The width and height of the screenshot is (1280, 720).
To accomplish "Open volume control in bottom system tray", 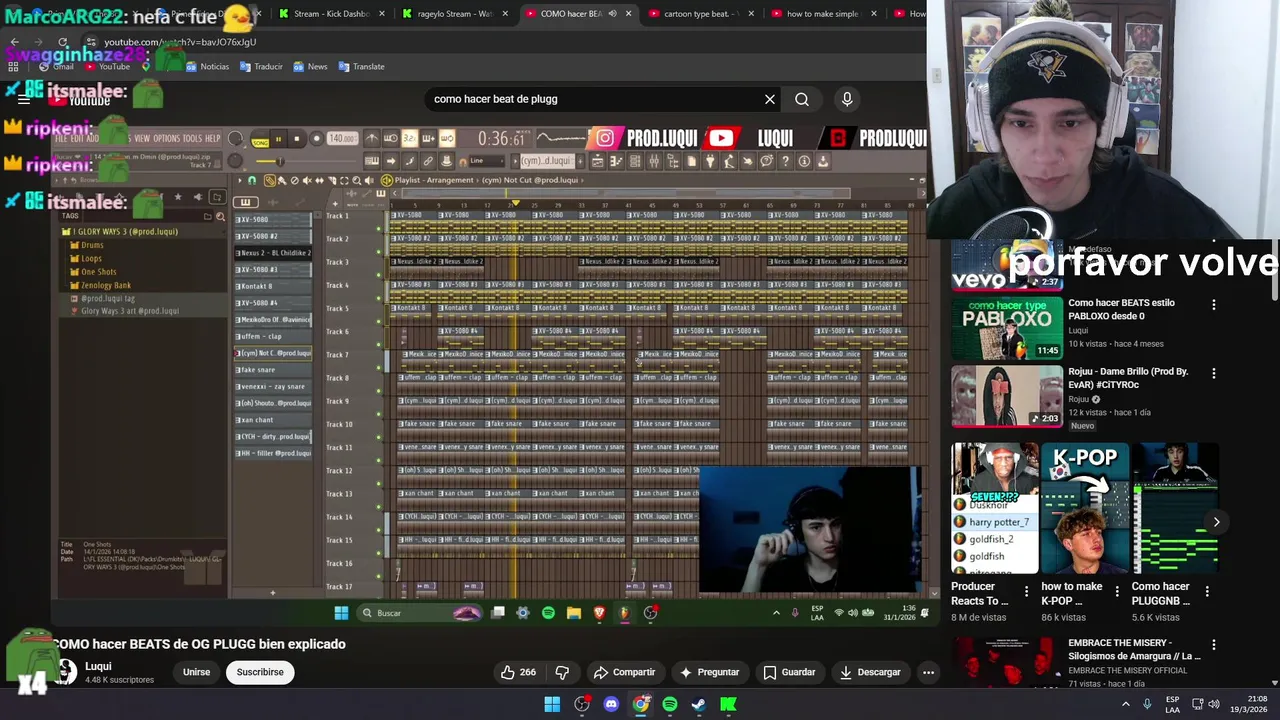I will 1214,704.
